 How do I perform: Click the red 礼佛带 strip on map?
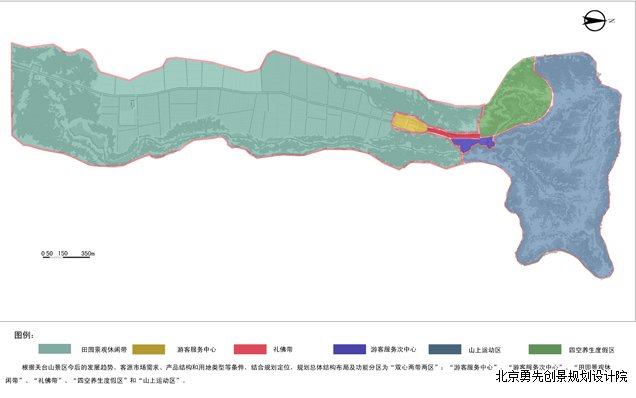[x=452, y=132]
